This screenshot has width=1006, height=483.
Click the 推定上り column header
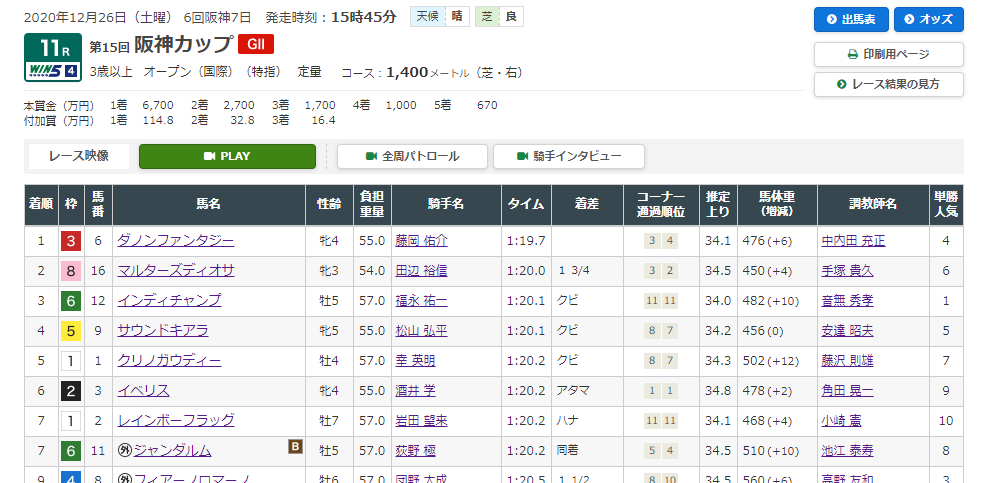point(719,205)
